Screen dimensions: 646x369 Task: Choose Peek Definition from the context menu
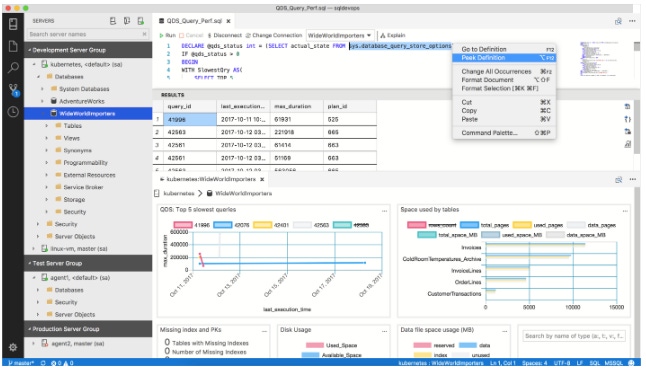(x=504, y=58)
